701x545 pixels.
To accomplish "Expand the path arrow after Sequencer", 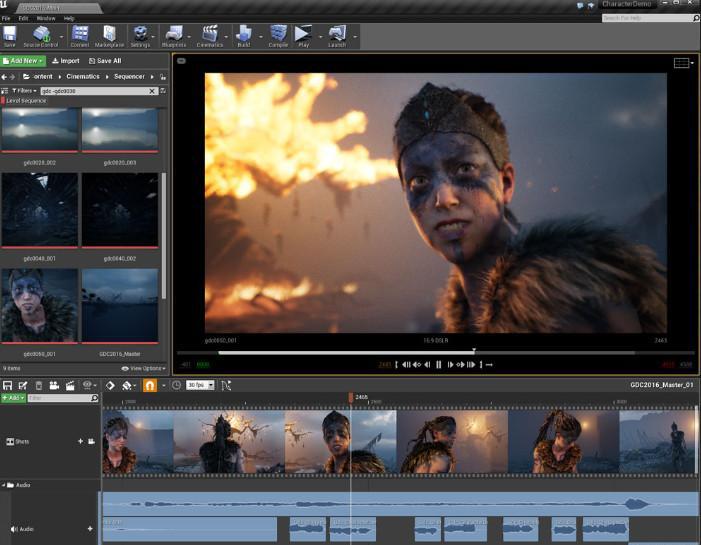I will coord(152,77).
